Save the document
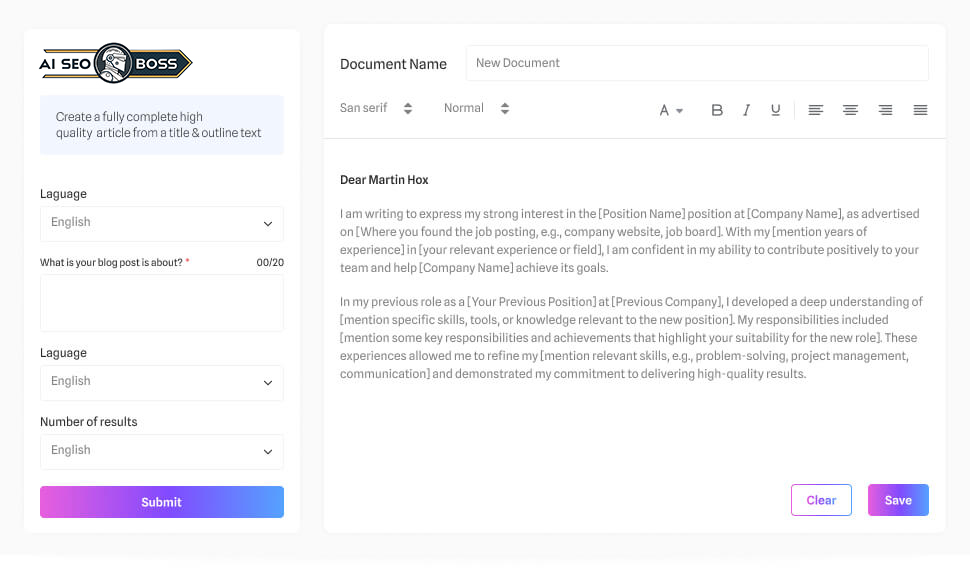The height and width of the screenshot is (571, 970). coord(898,500)
